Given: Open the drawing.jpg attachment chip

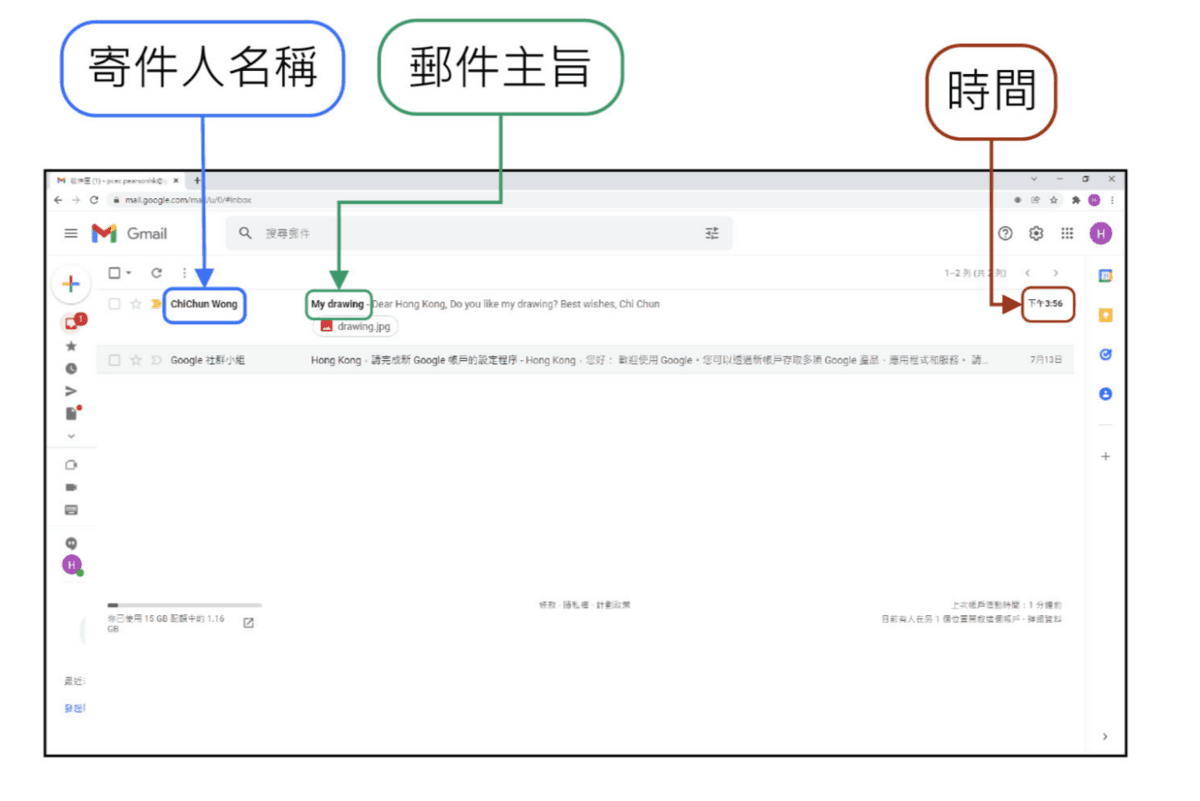Looking at the screenshot, I should tap(355, 326).
